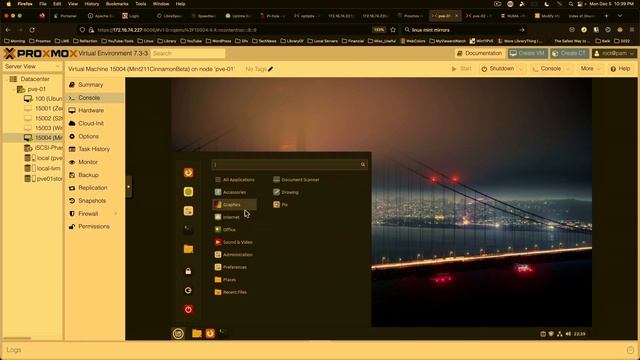Click the Firefox back arrow
The width and height of the screenshot is (640, 360).
(8, 30)
